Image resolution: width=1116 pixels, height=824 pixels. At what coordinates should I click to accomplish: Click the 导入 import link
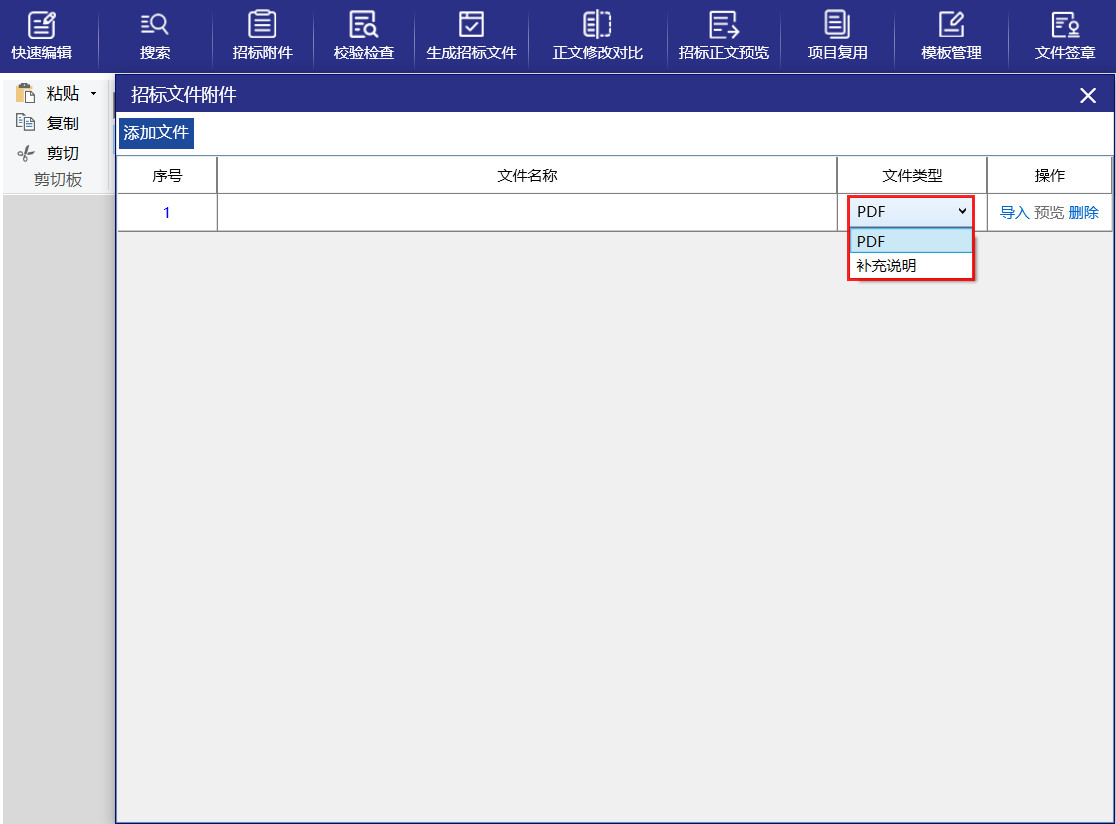[x=1014, y=212]
